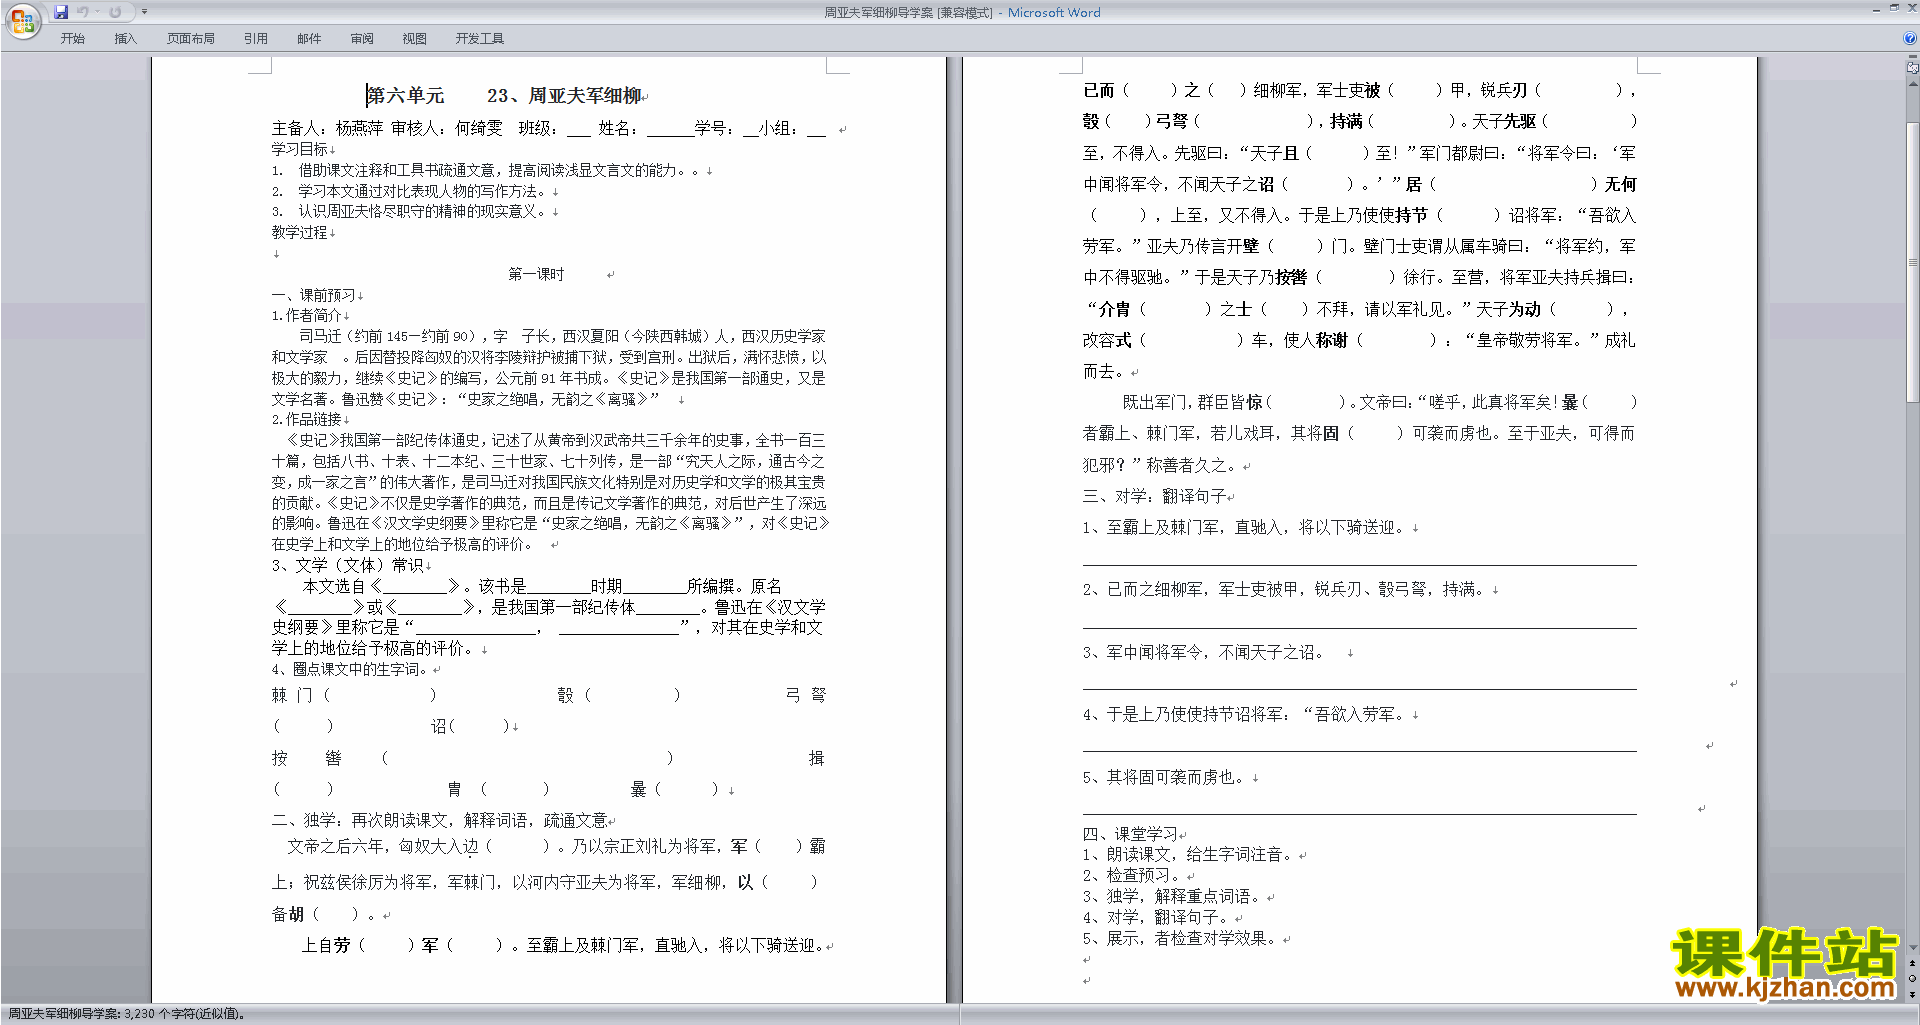Screen dimensions: 1920x1025
Task: Open the 视图 ribbon tab
Action: 415,38
